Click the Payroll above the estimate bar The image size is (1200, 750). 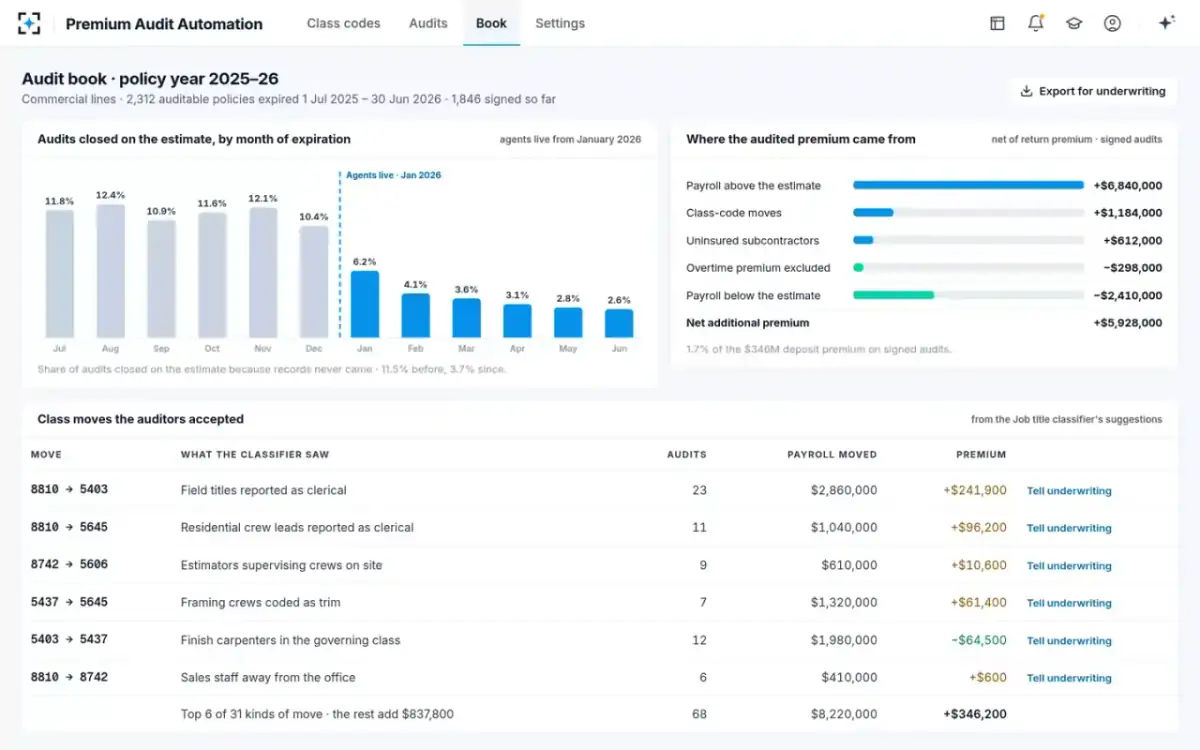click(x=968, y=185)
